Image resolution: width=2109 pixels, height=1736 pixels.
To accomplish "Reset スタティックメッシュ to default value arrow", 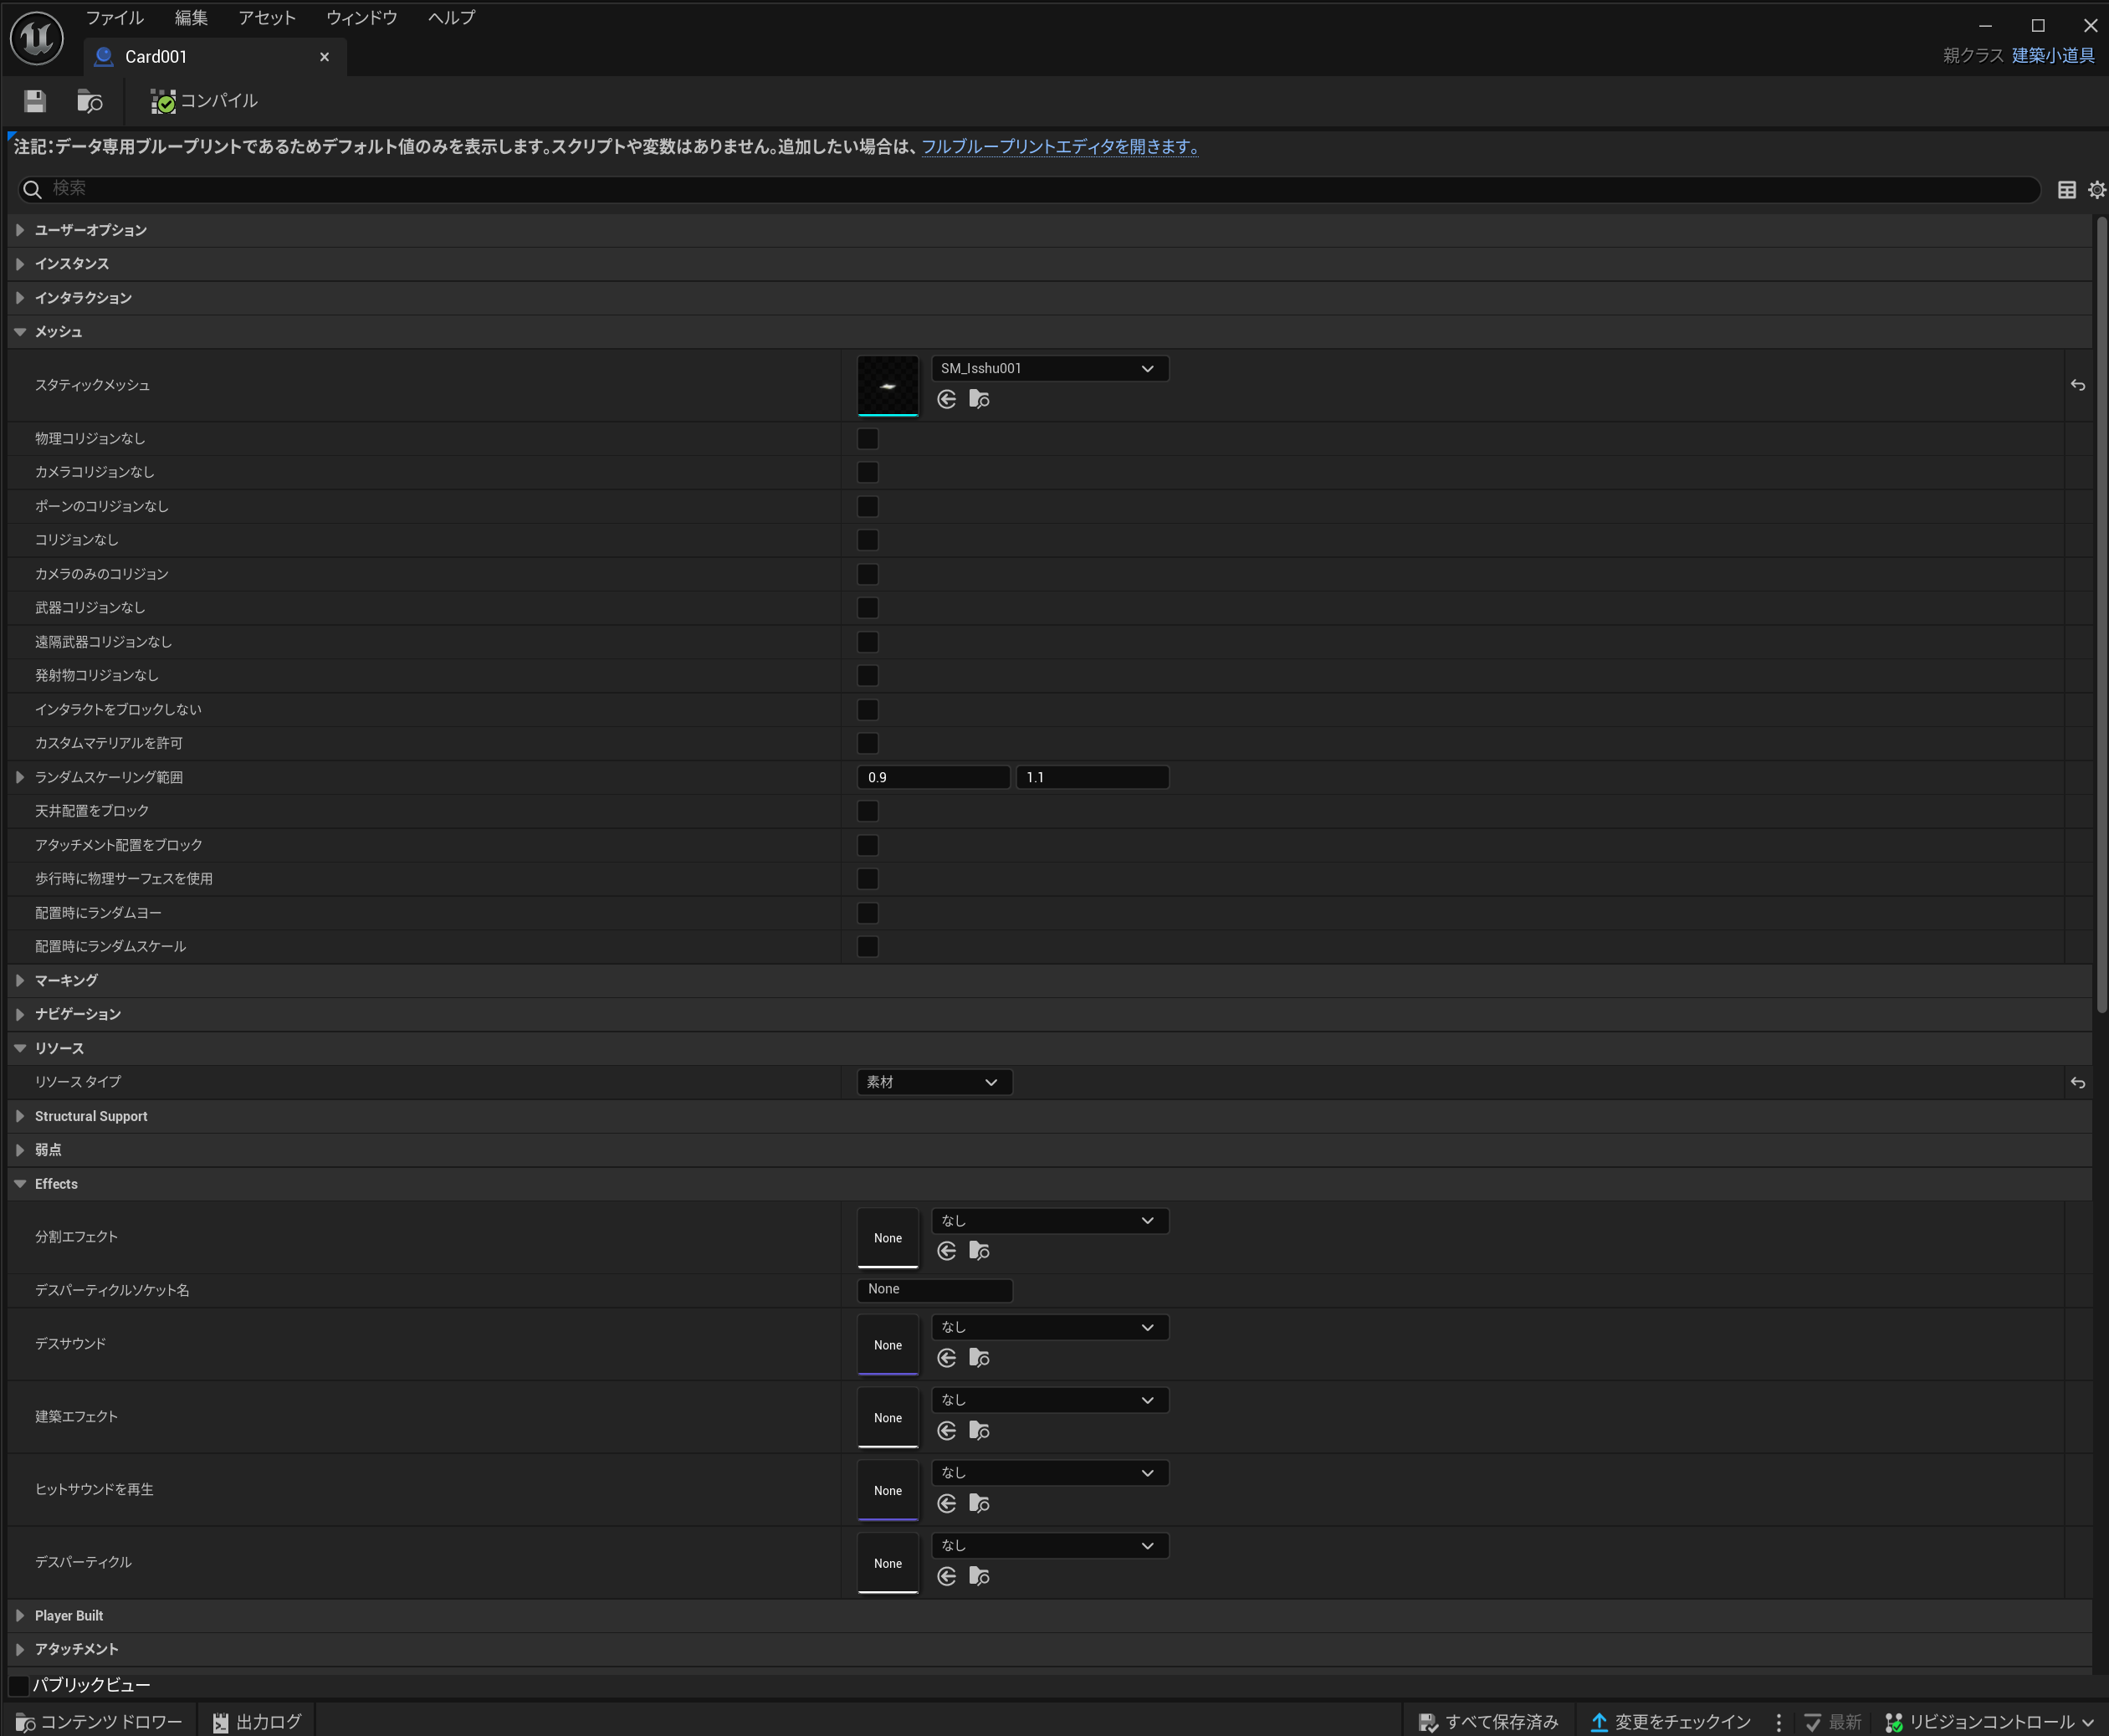I will pos(2077,385).
